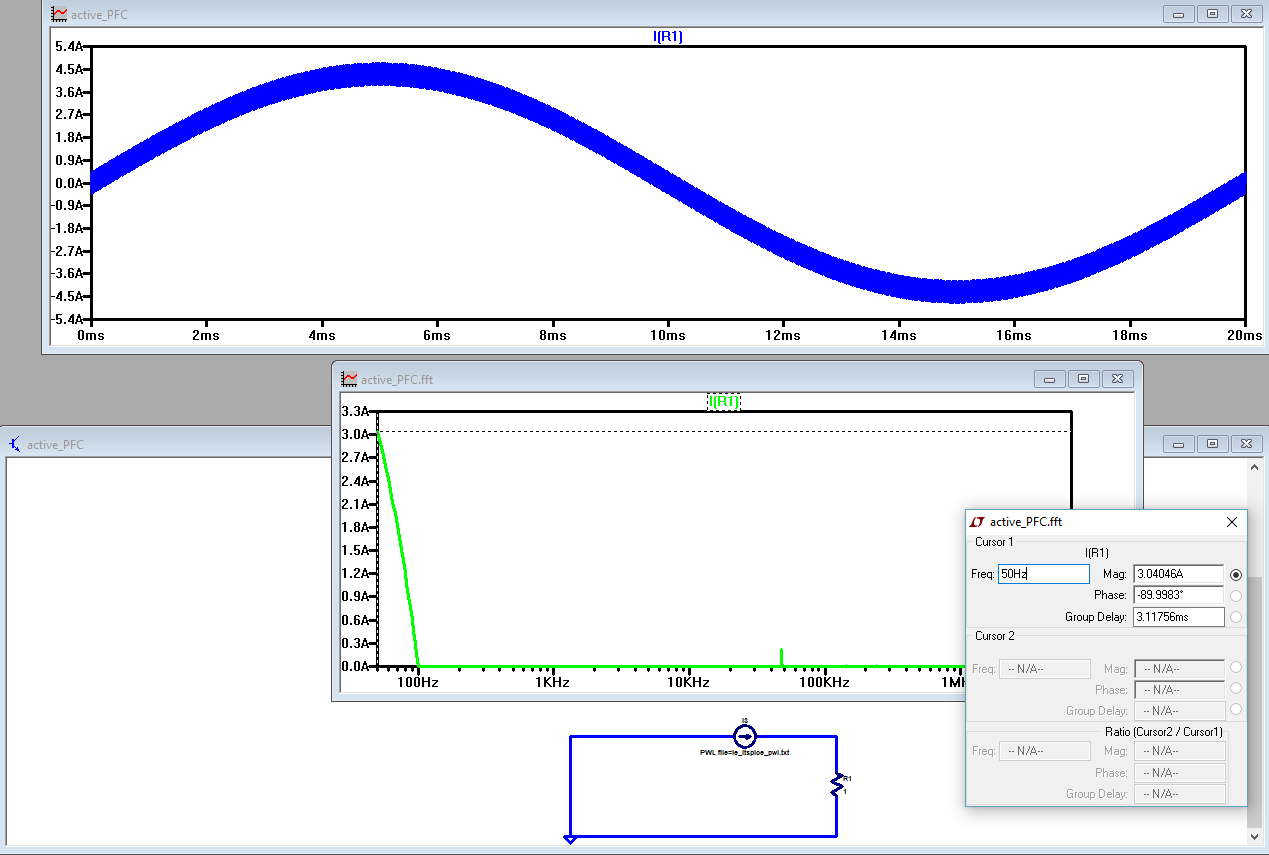Click the 100KHz label on FFT axis

click(x=824, y=682)
